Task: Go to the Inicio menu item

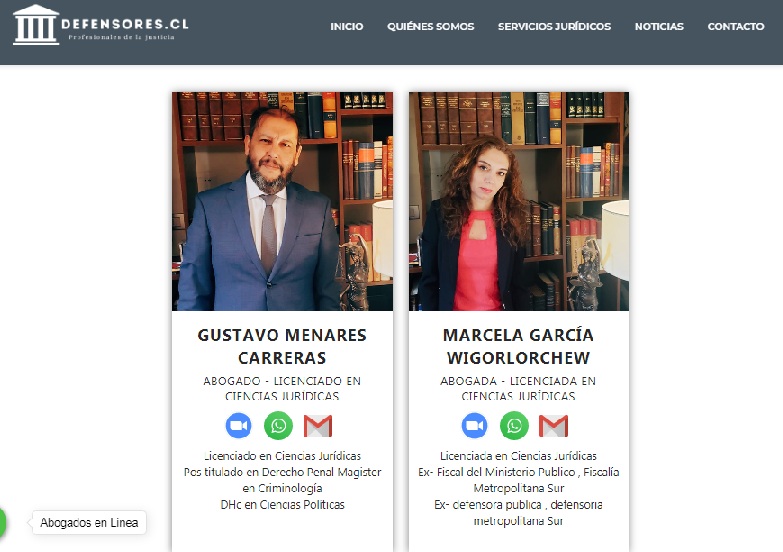Action: click(x=347, y=26)
